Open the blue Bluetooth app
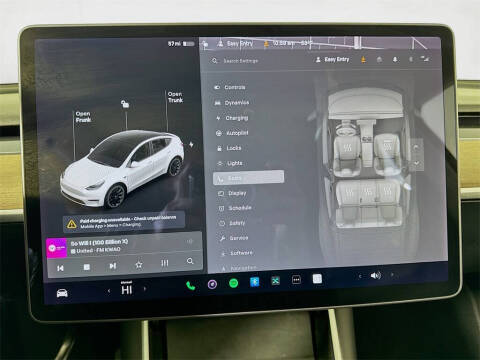 click(255, 282)
